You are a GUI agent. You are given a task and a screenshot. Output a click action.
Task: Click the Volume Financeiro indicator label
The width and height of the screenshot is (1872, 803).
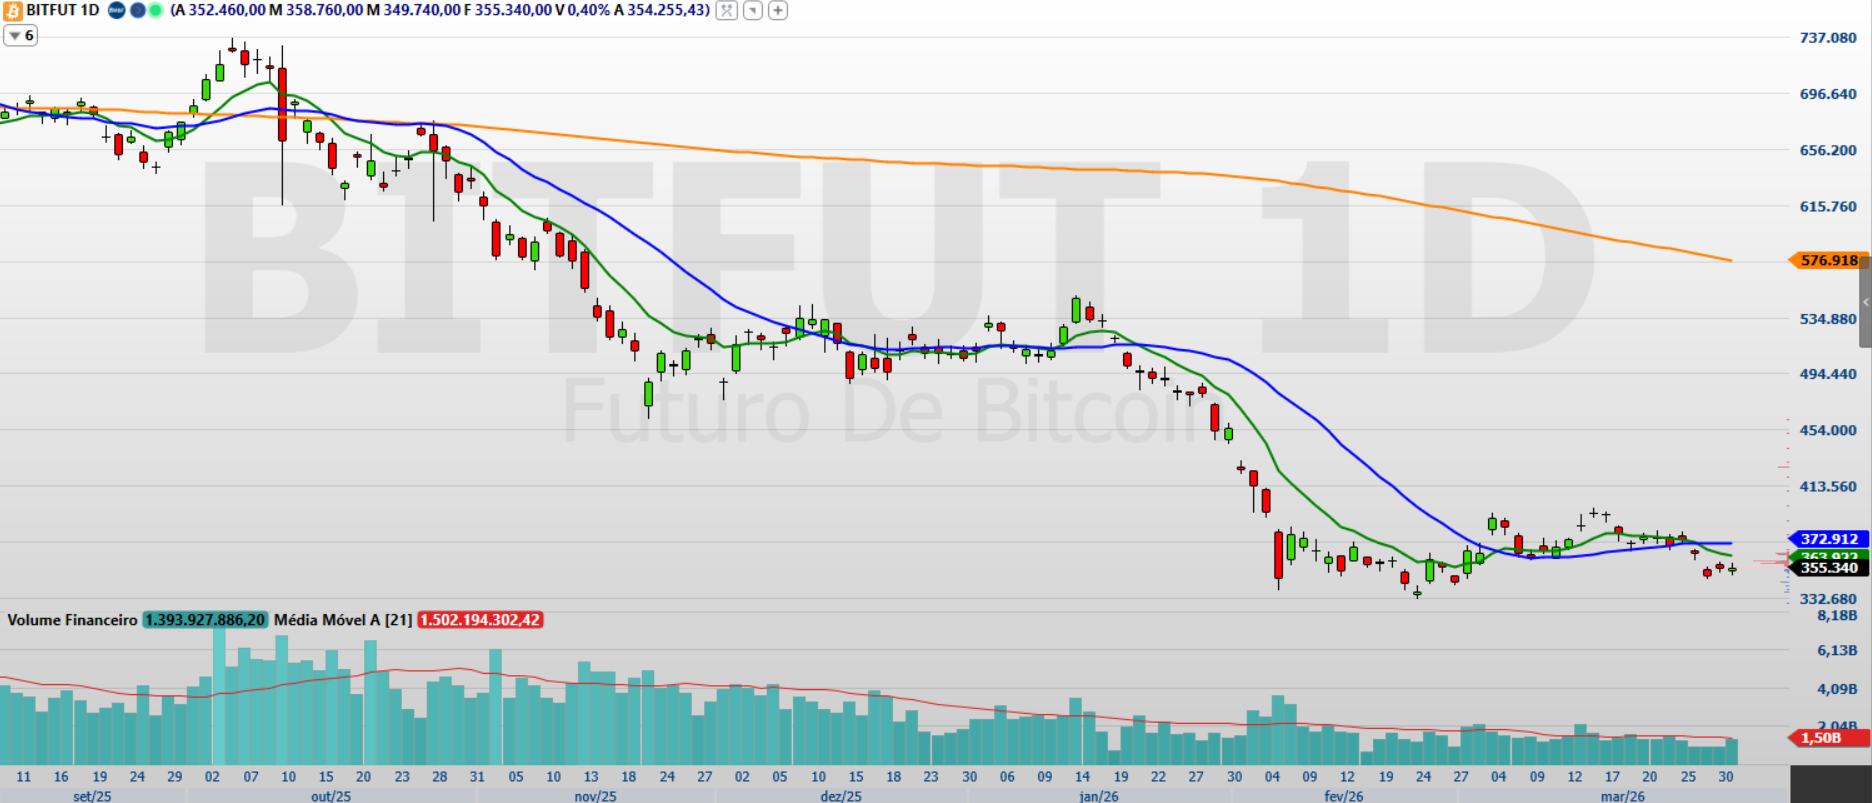coord(72,620)
